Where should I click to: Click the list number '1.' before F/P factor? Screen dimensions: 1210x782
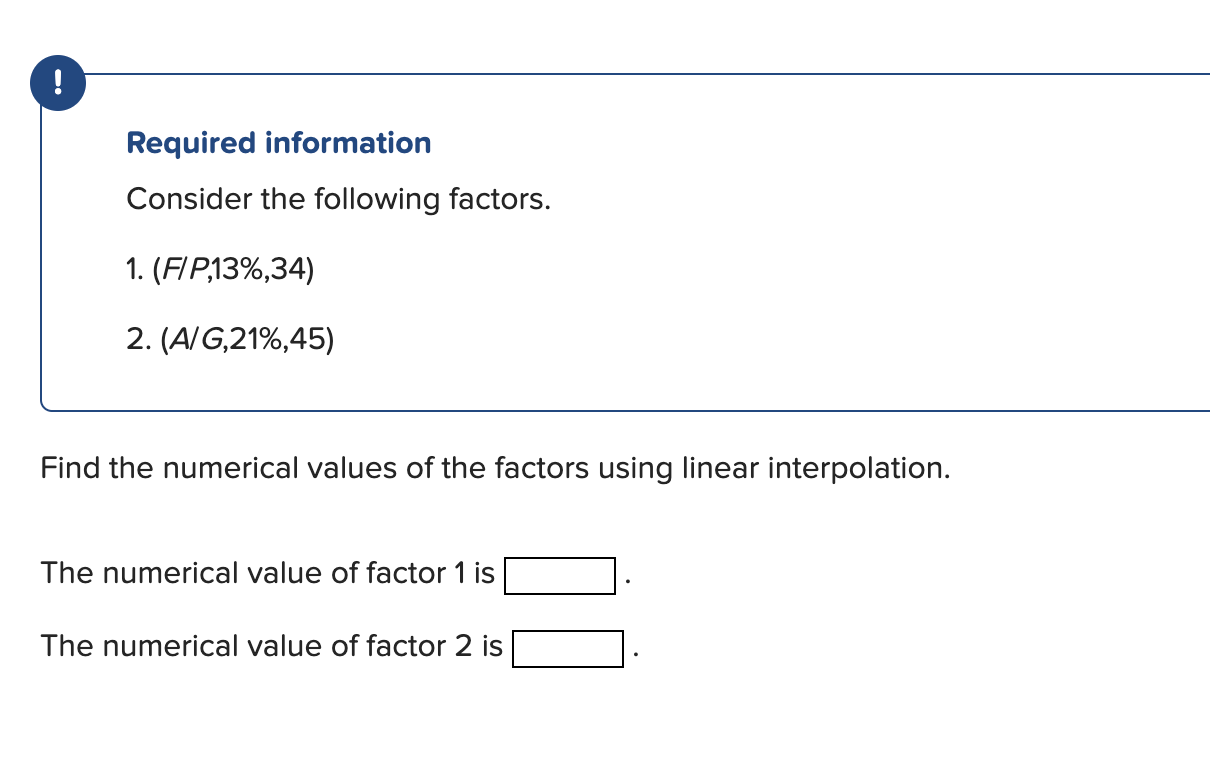(135, 268)
